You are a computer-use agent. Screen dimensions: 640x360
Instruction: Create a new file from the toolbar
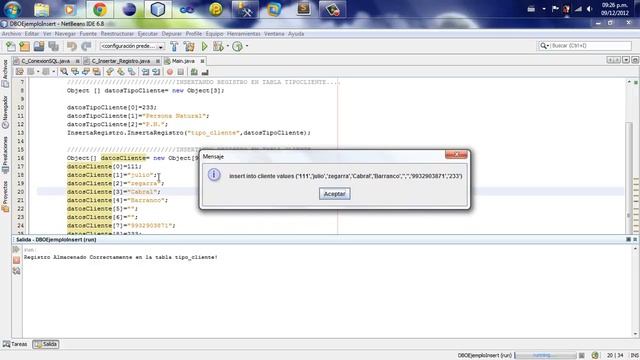tap(11, 47)
